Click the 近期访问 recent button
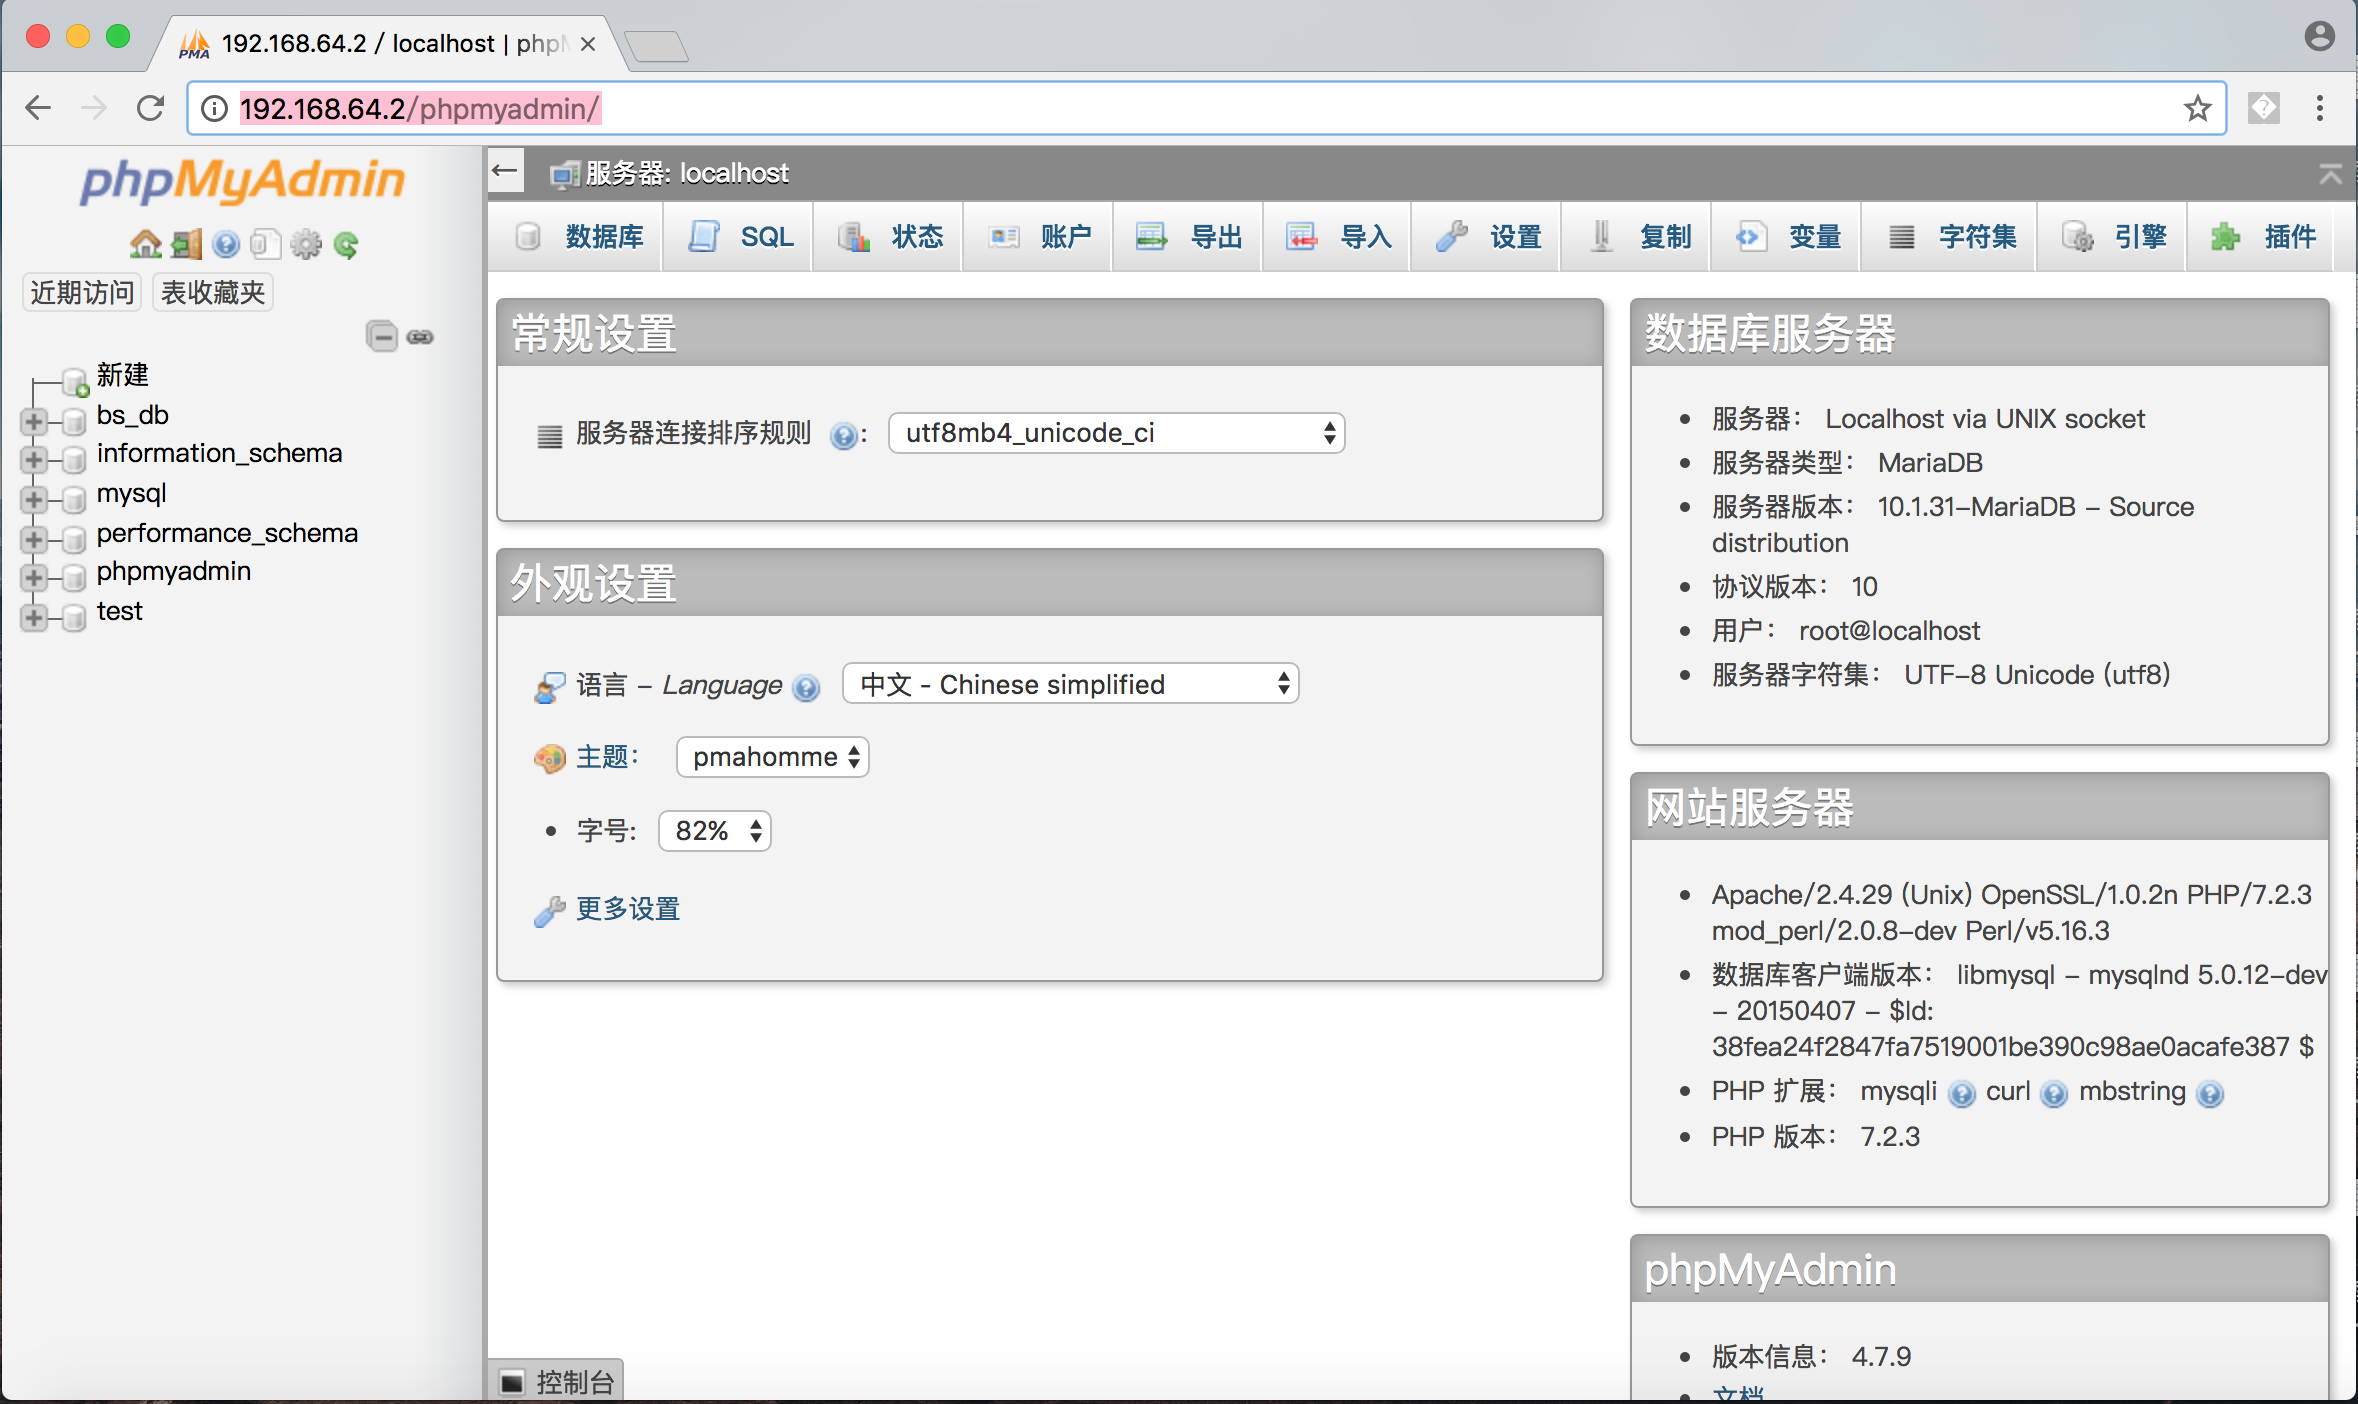Image resolution: width=2358 pixels, height=1404 pixels. [x=82, y=292]
